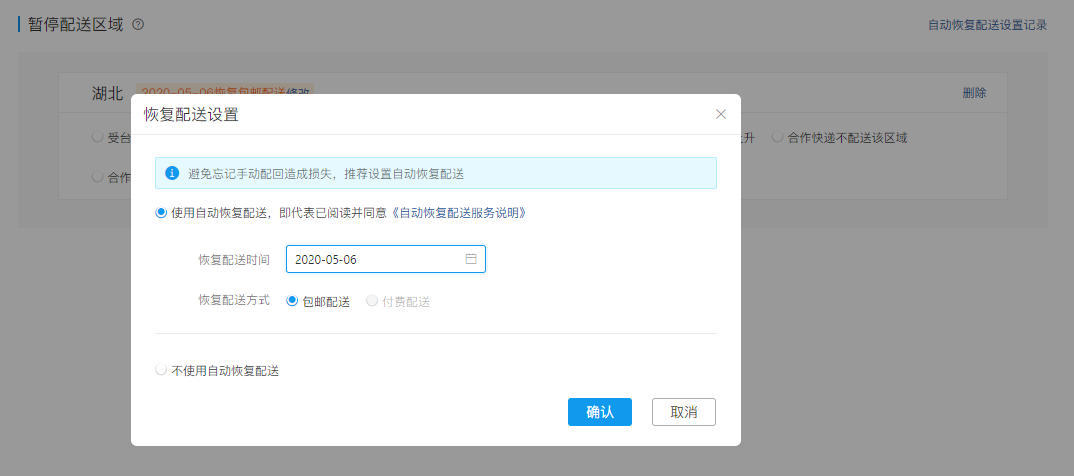Select 使用自动恢复配送 radio option
This screenshot has height=476, width=1074.
pyautogui.click(x=161, y=213)
